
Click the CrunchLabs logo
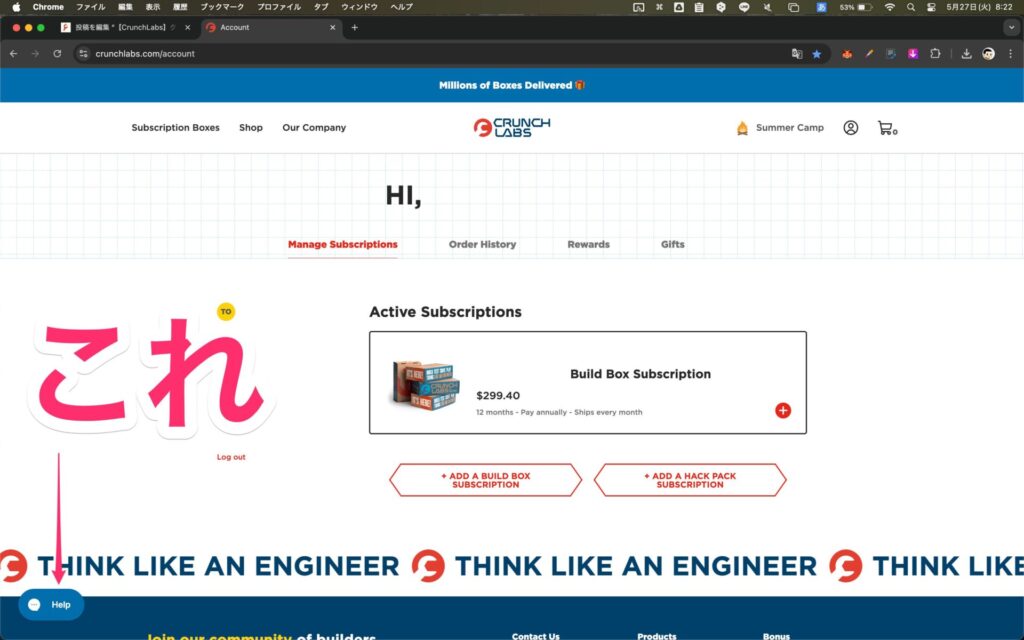coord(512,127)
